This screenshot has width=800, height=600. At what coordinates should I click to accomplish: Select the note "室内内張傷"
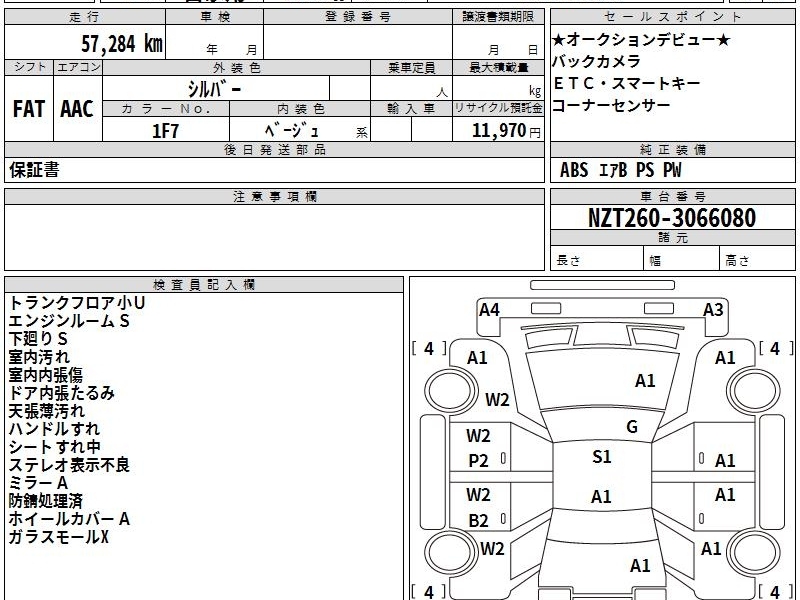coord(45,375)
